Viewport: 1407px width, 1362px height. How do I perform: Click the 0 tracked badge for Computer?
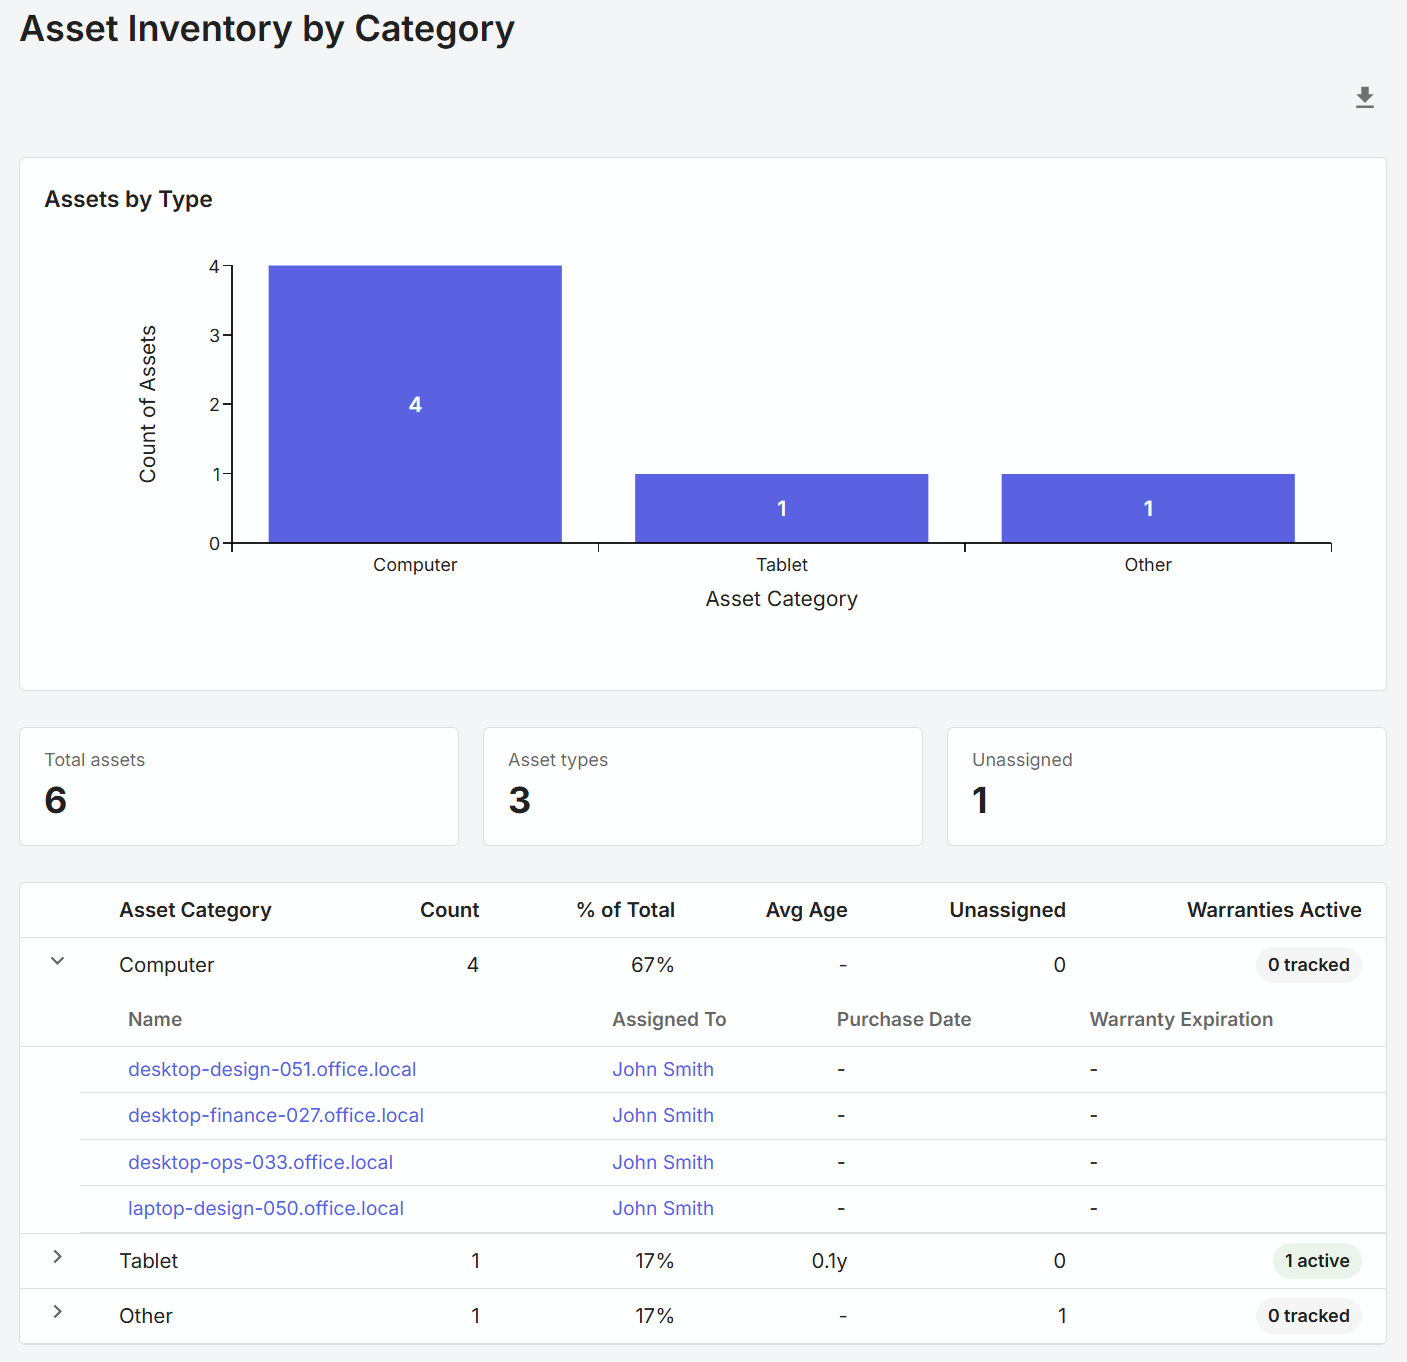click(x=1308, y=964)
